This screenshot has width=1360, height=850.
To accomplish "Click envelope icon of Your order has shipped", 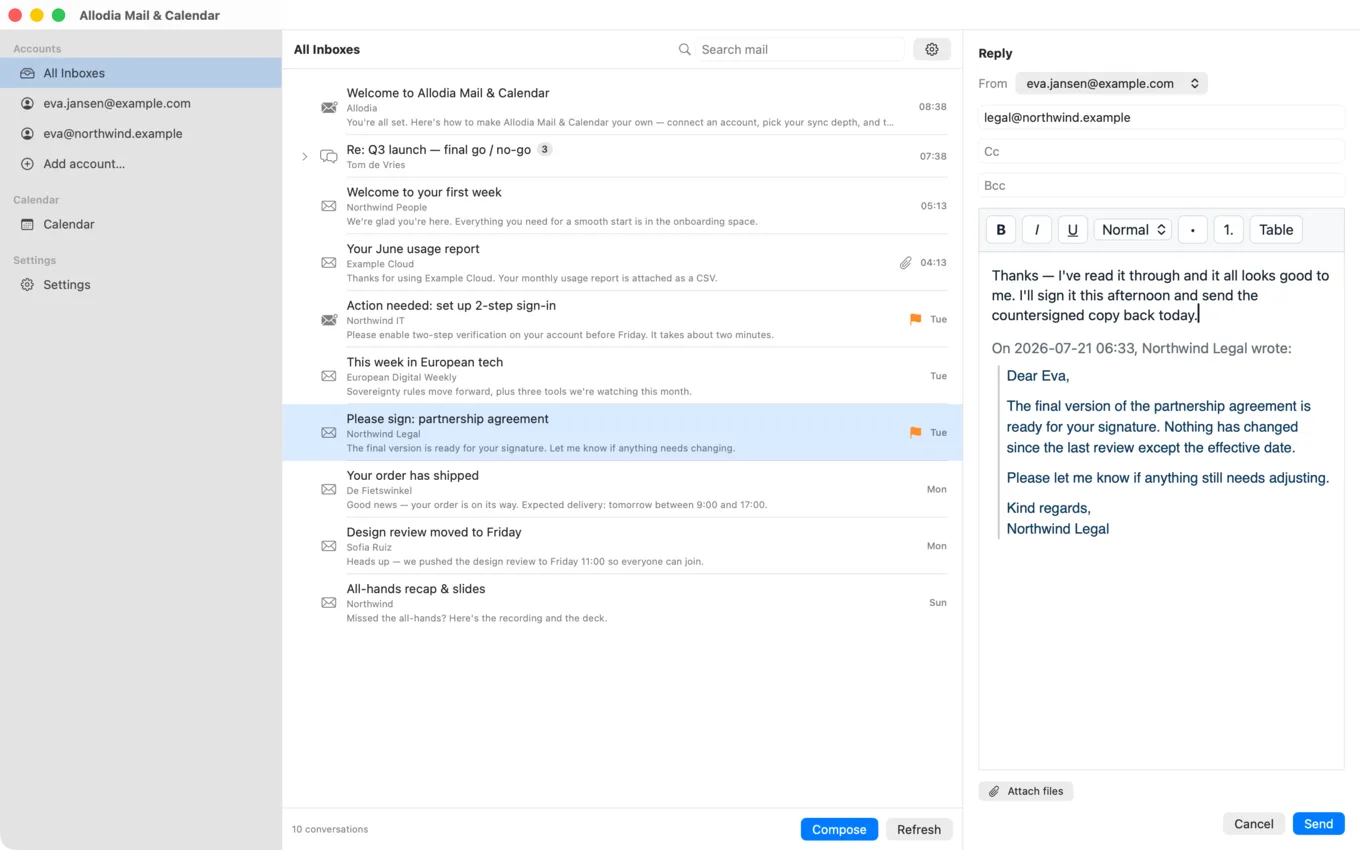I will [328, 490].
